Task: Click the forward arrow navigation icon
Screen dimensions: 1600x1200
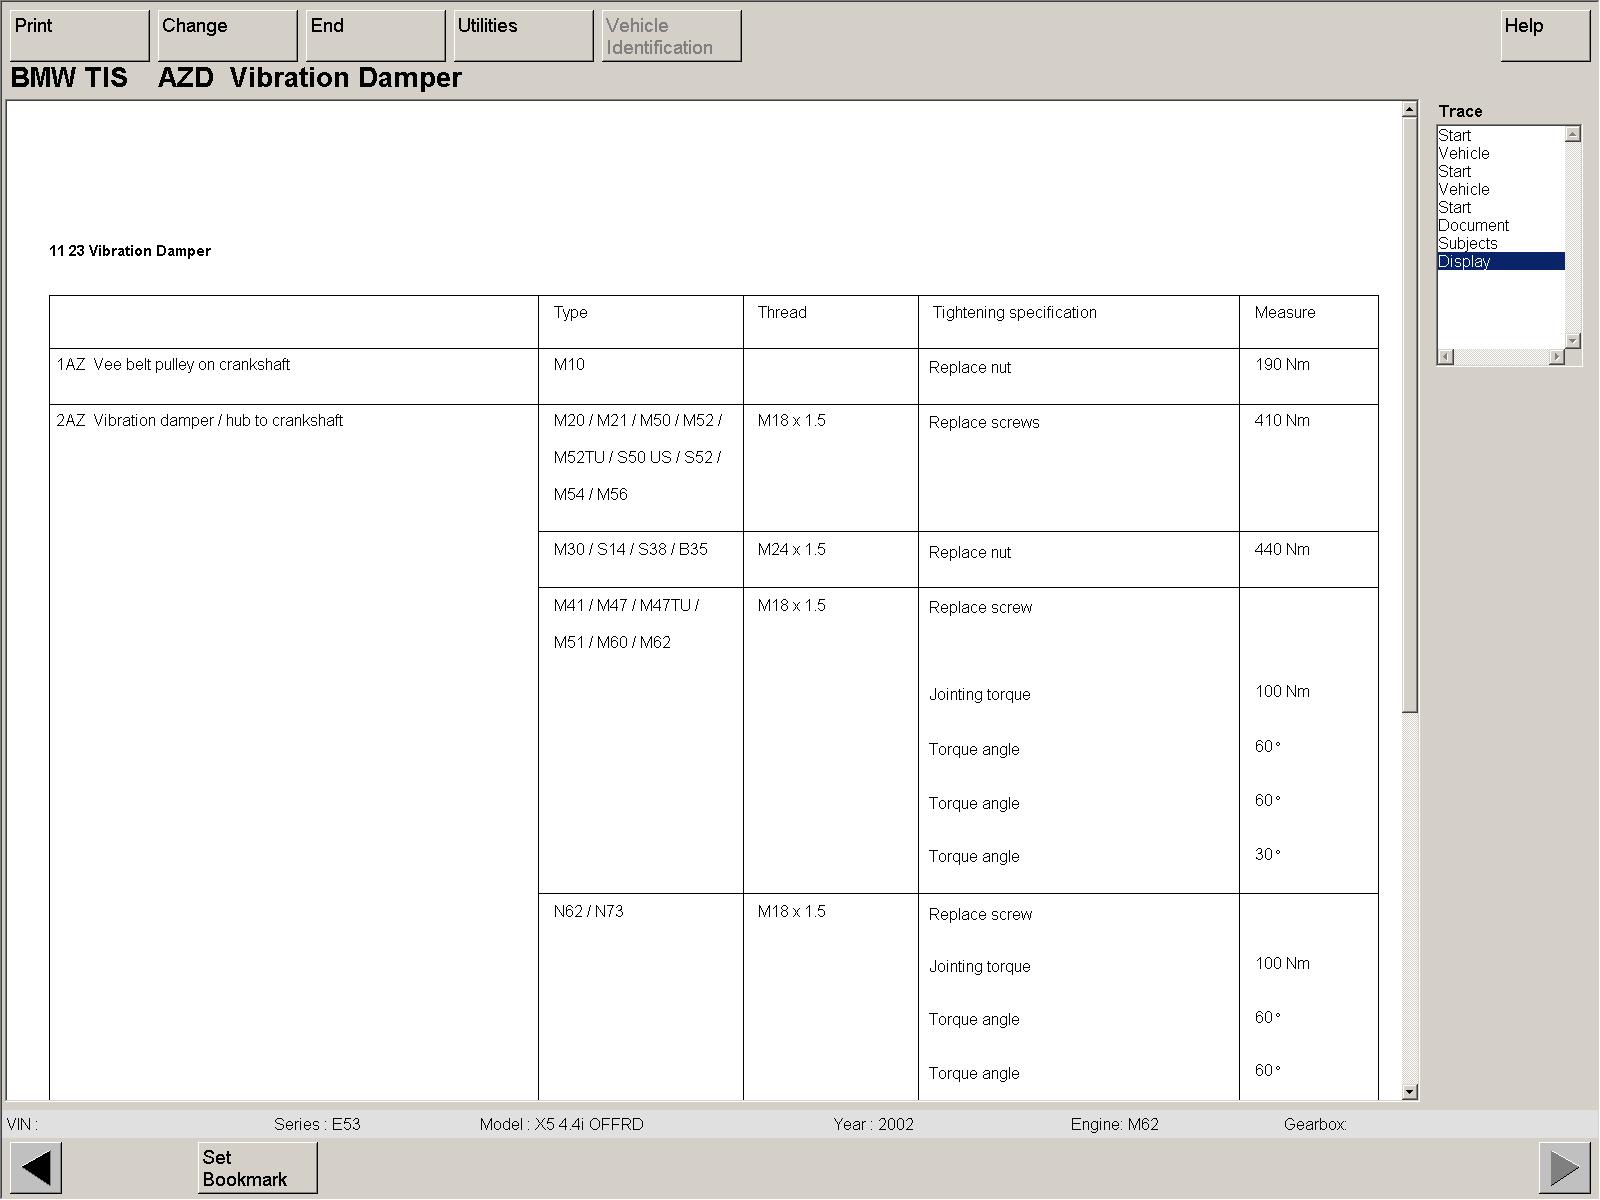Action: coord(1564,1167)
